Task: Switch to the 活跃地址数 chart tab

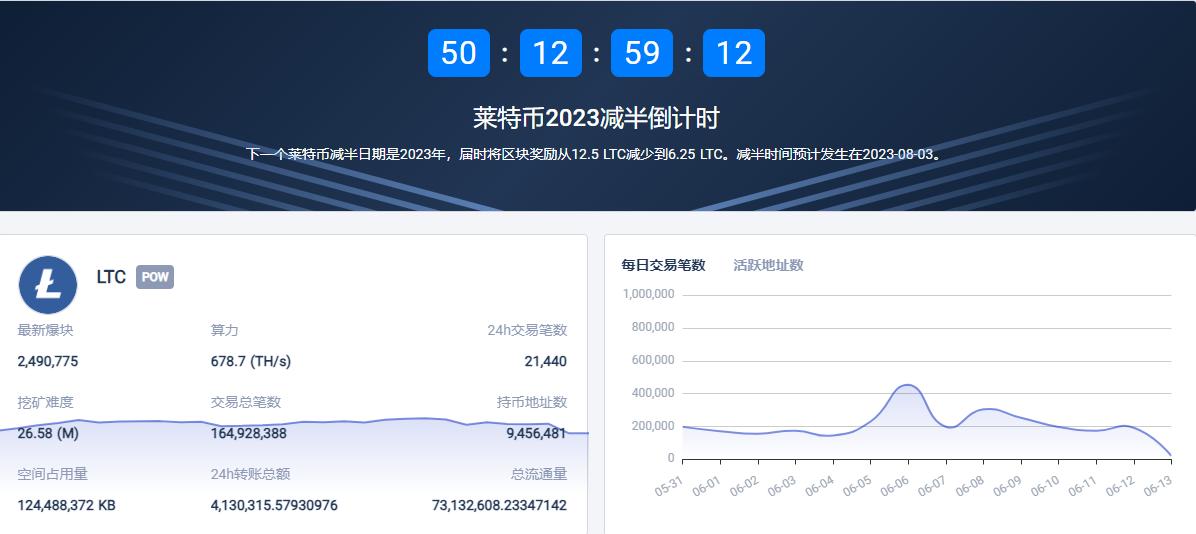Action: click(x=768, y=265)
